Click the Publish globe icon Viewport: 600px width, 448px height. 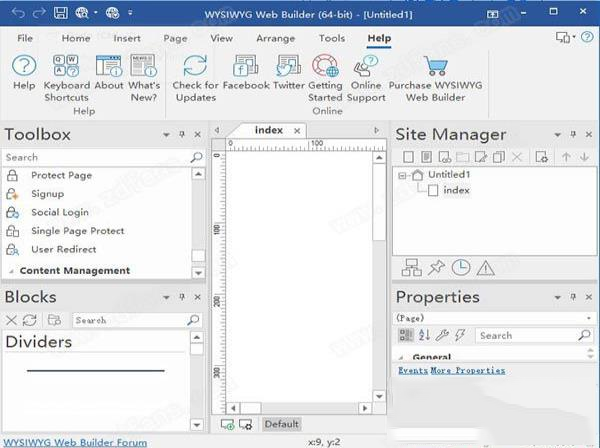tap(112, 13)
